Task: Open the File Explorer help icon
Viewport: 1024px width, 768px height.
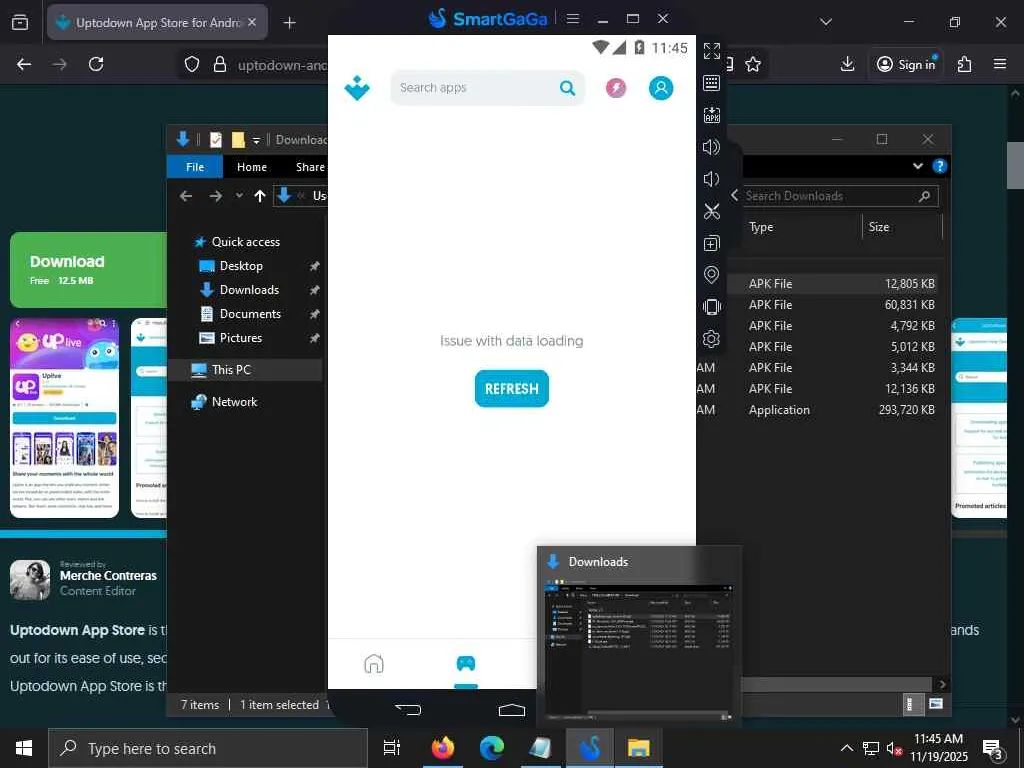Action: point(939,166)
